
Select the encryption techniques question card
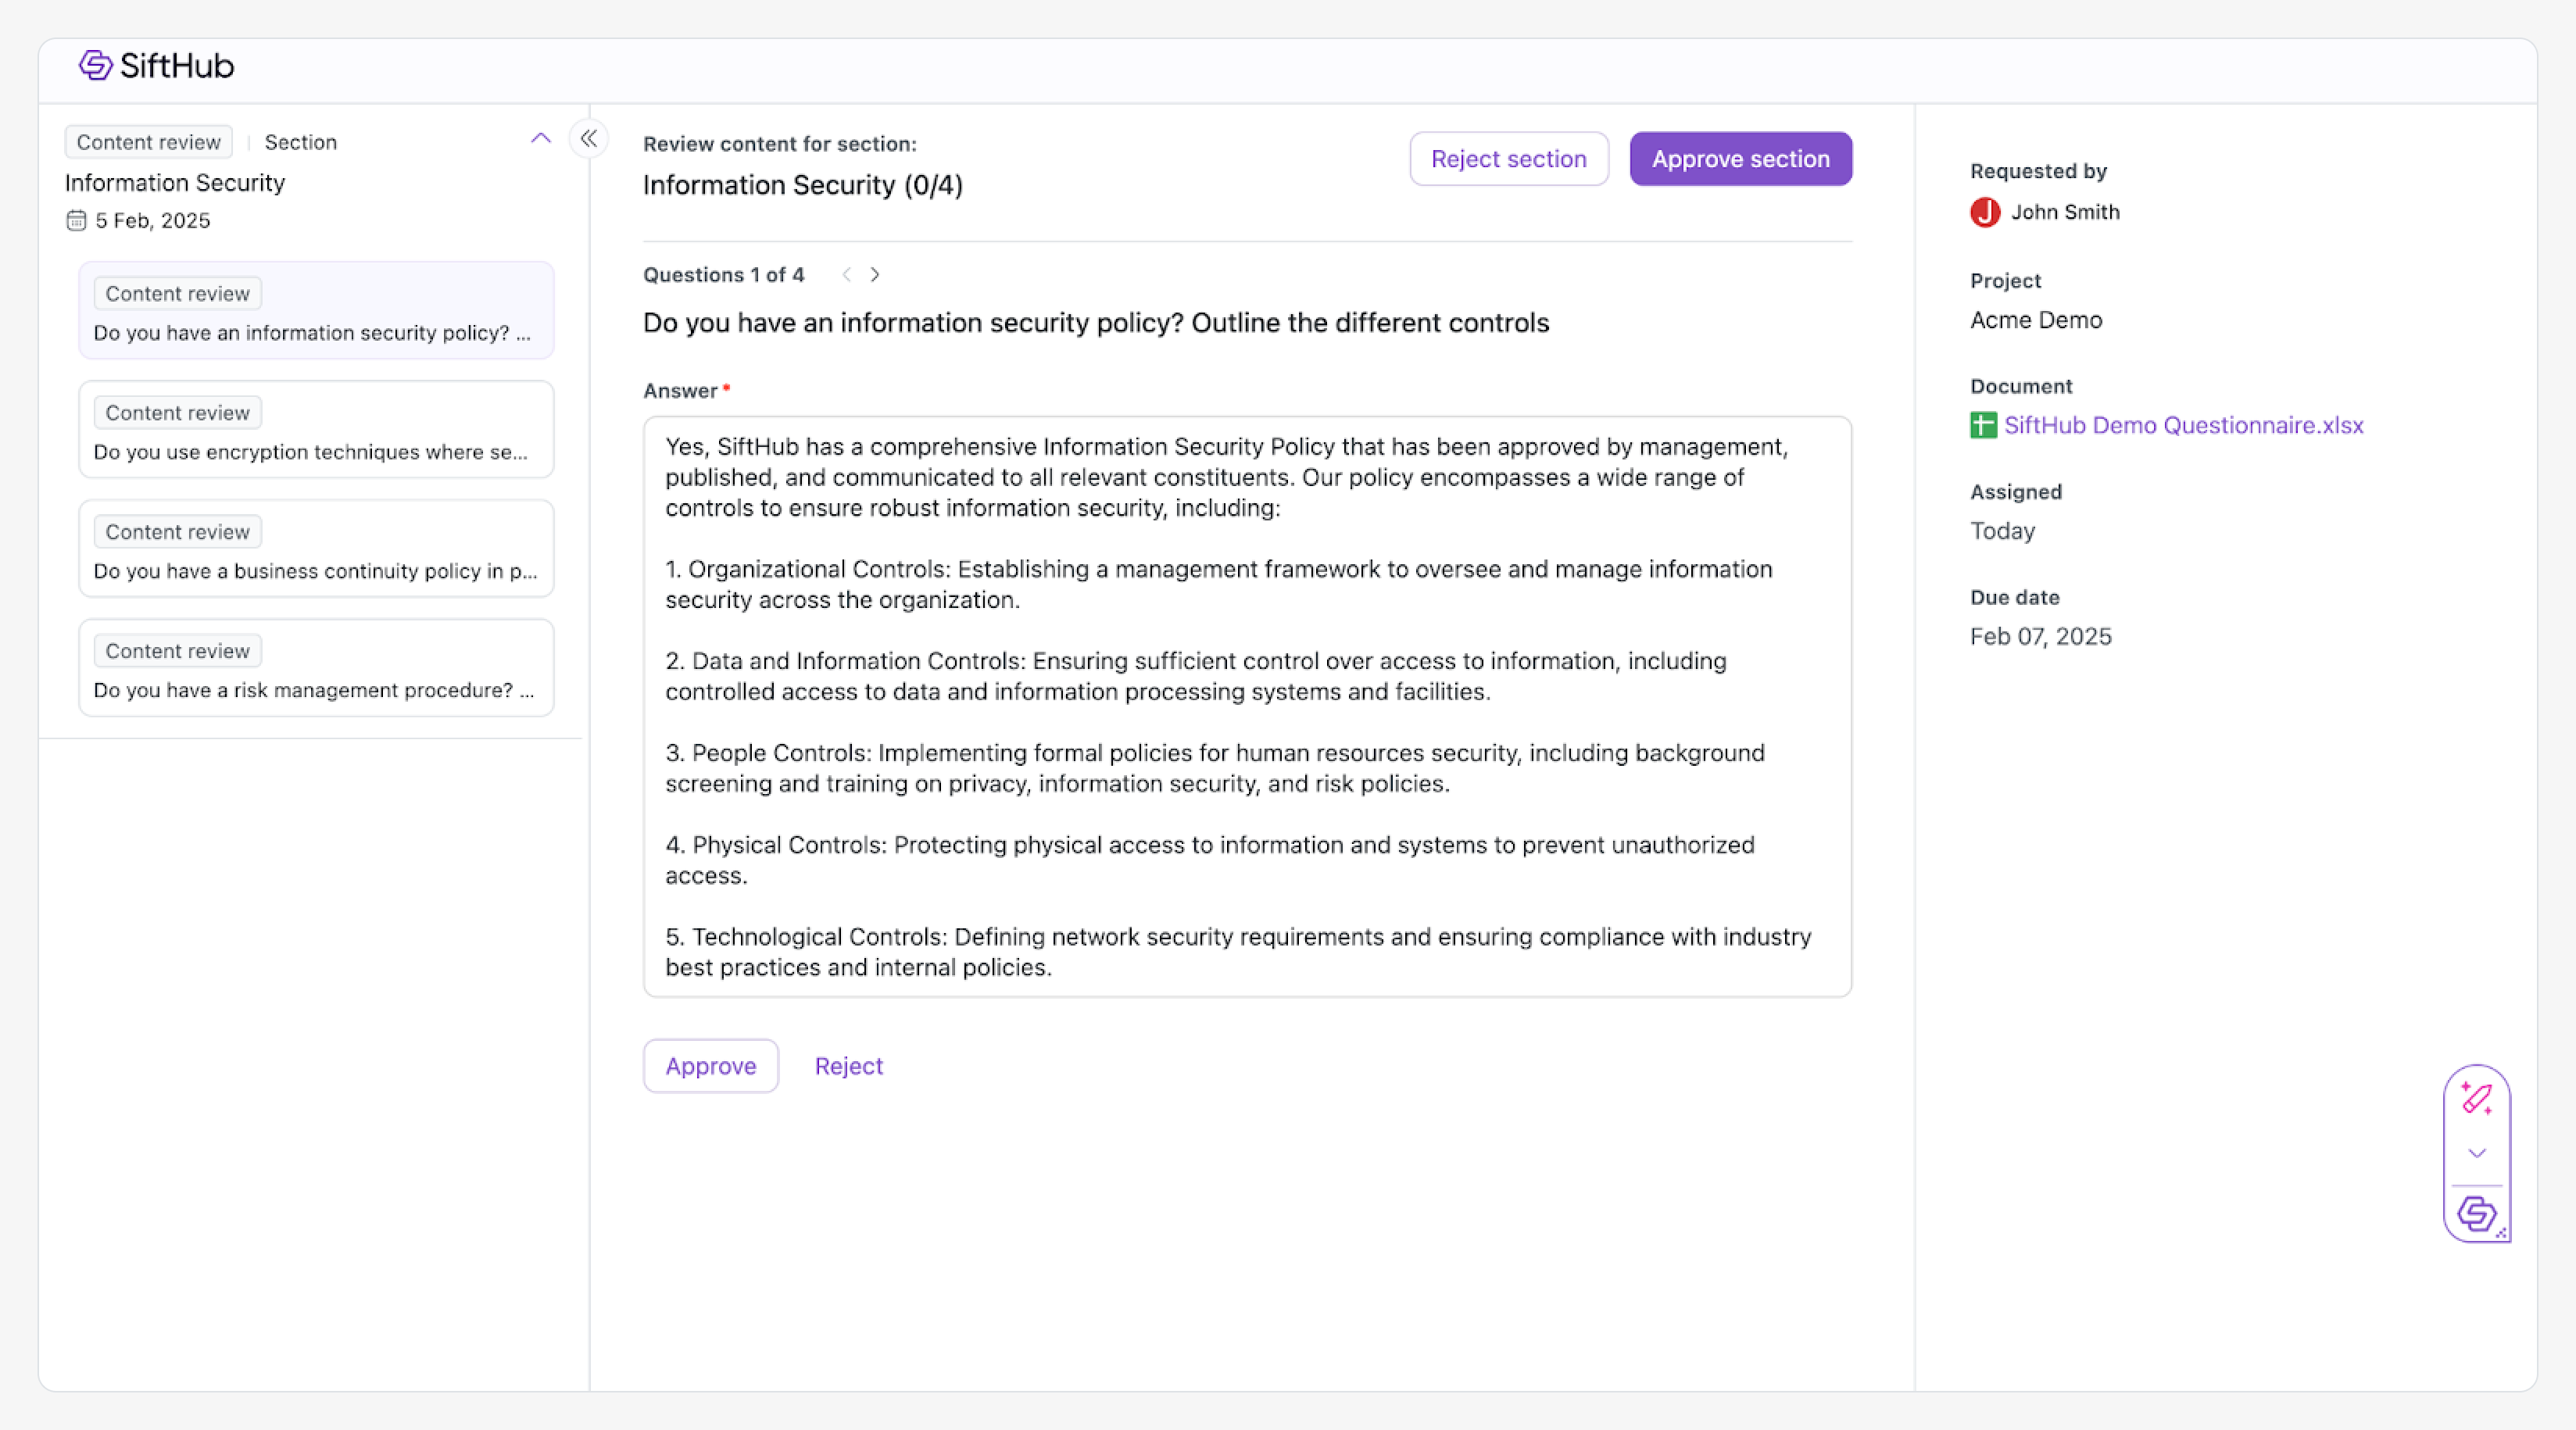pyautogui.click(x=316, y=430)
